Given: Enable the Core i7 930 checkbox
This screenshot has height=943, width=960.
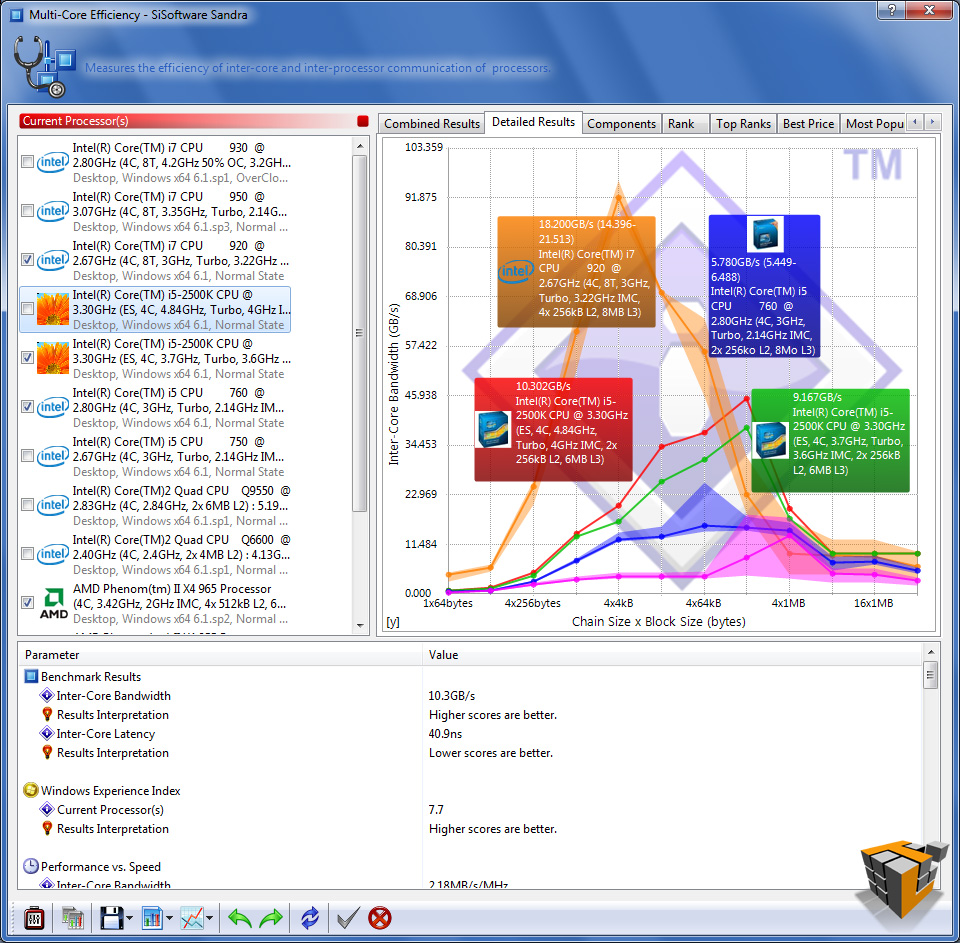Looking at the screenshot, I should tap(28, 162).
